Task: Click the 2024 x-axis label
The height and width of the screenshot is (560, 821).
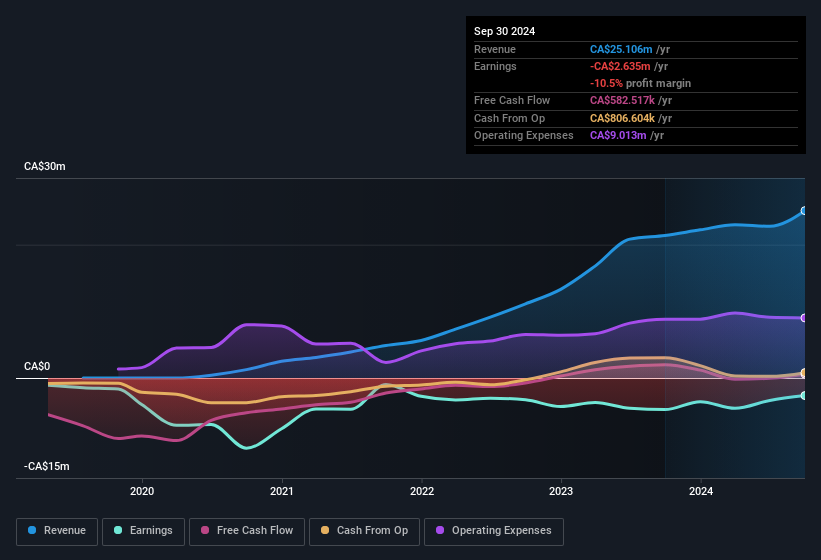Action: click(701, 491)
